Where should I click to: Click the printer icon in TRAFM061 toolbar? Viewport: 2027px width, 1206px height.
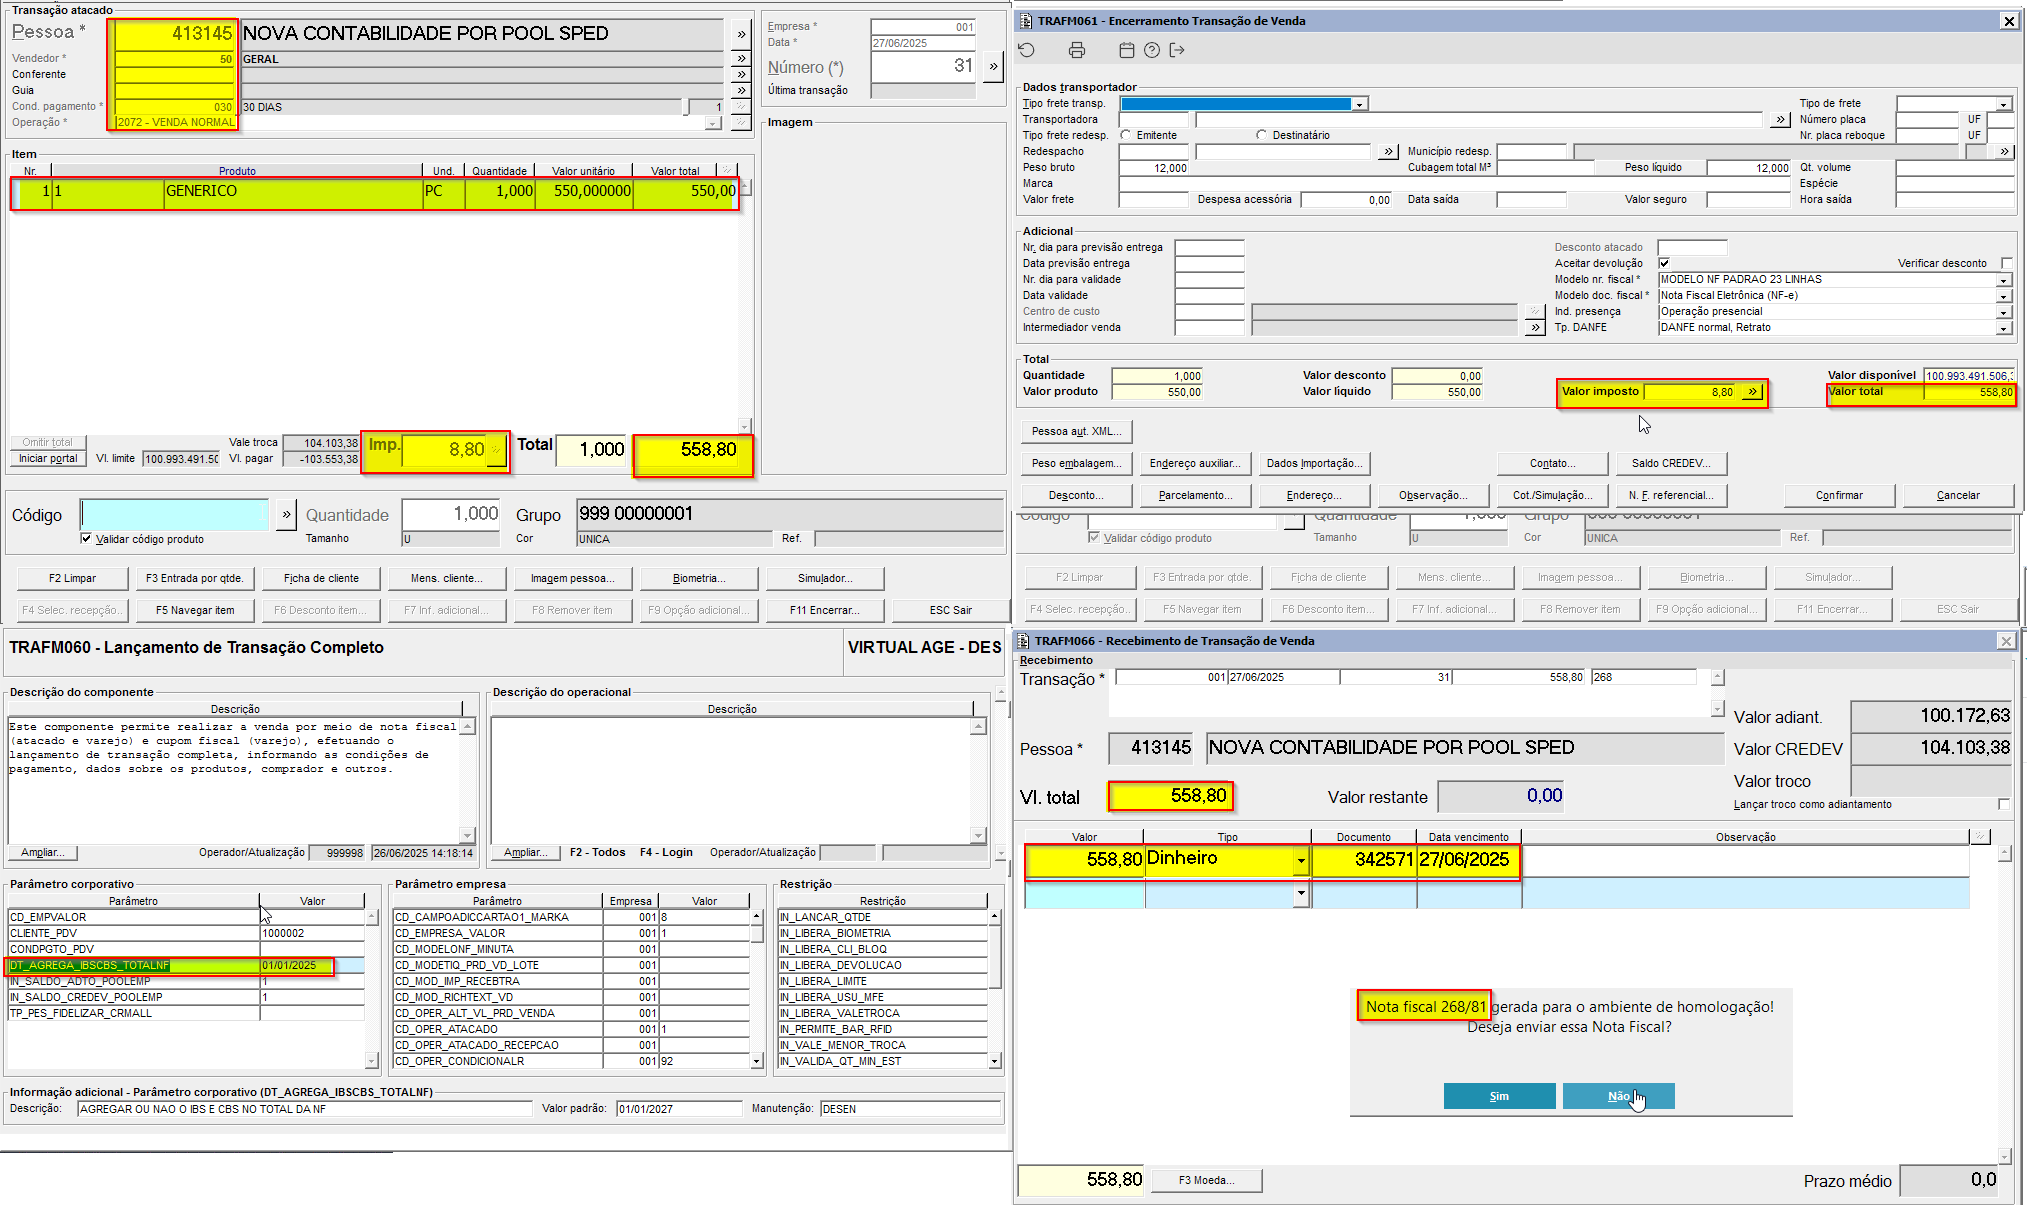click(1076, 50)
